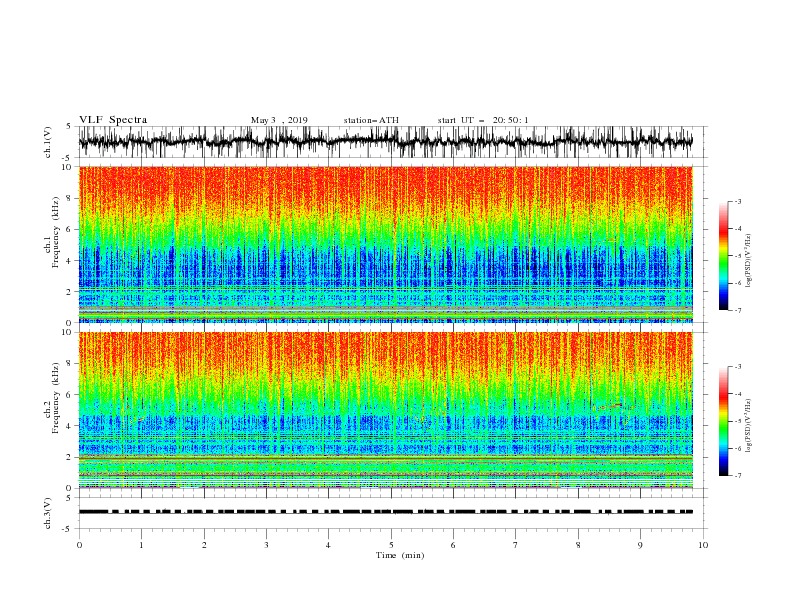Click the "-3" tick on ch.1 color bar

(737, 201)
